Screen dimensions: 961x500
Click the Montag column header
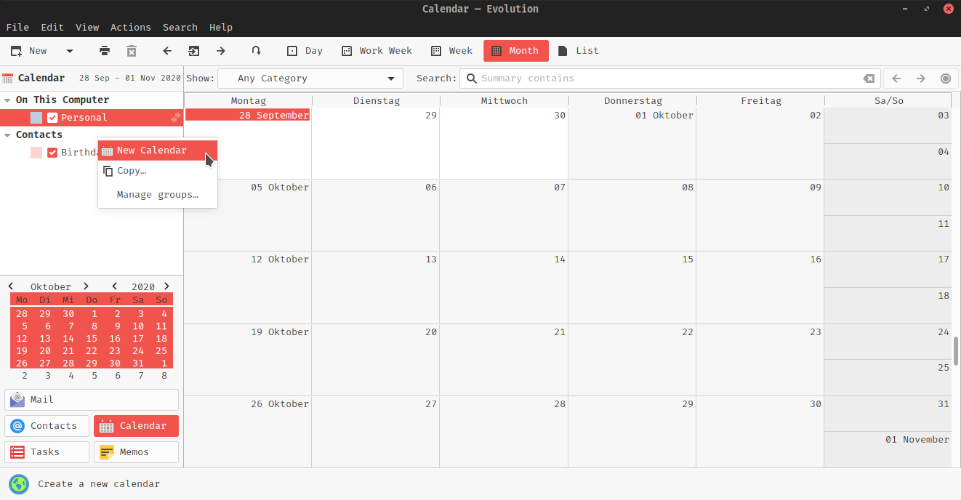pyautogui.click(x=248, y=100)
